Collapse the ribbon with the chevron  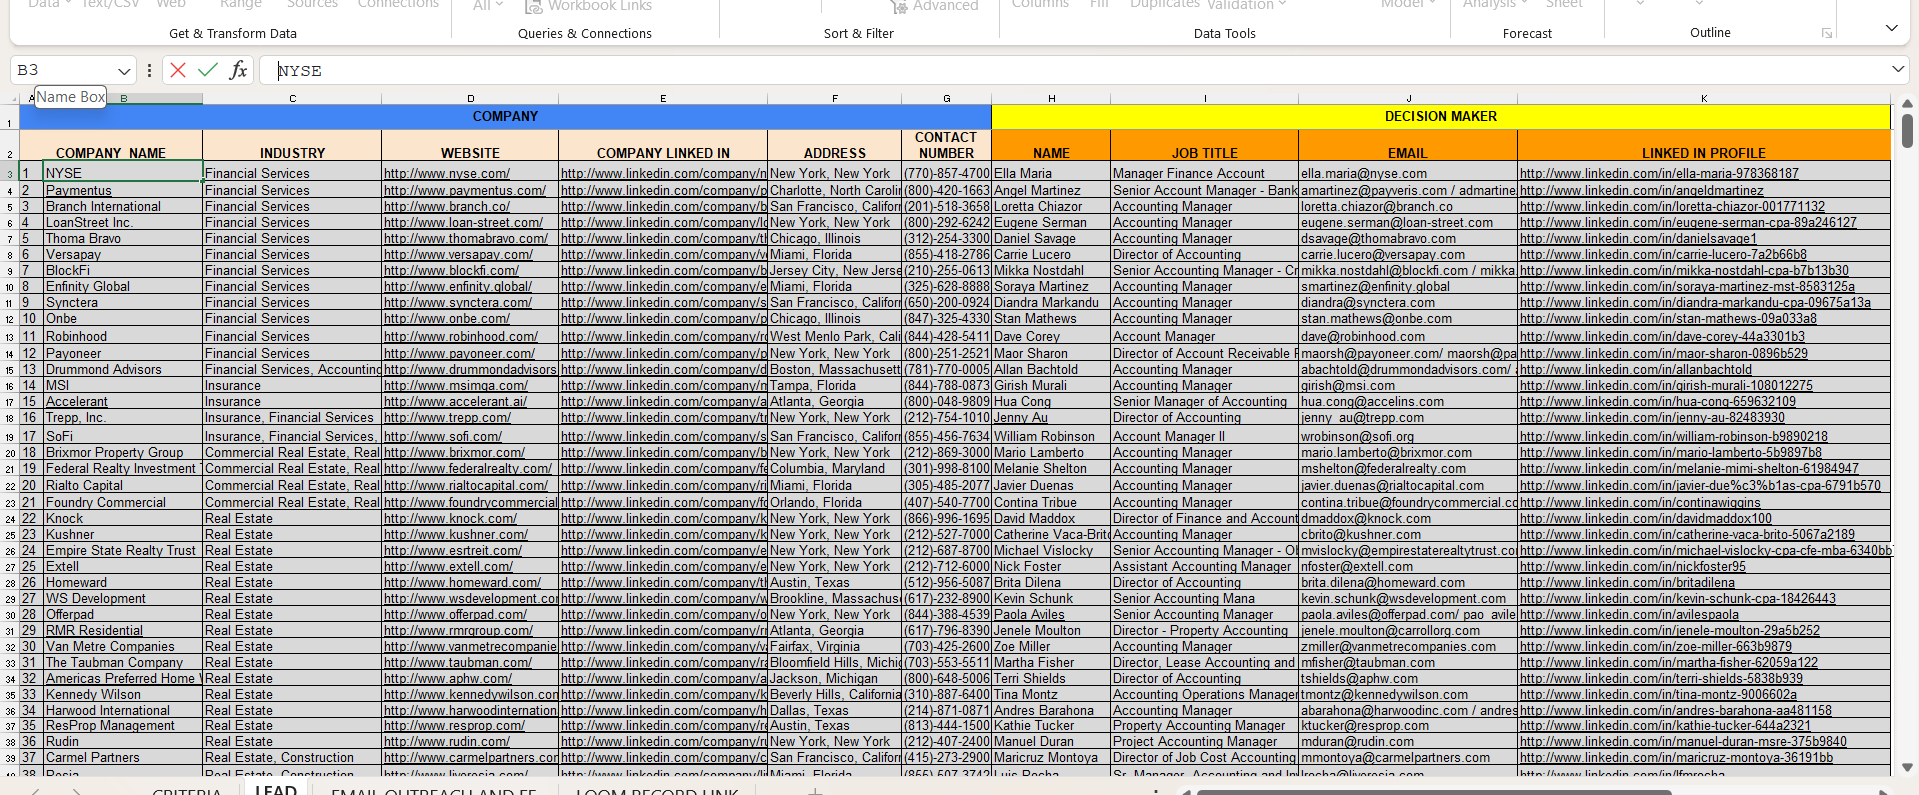pyautogui.click(x=1891, y=28)
